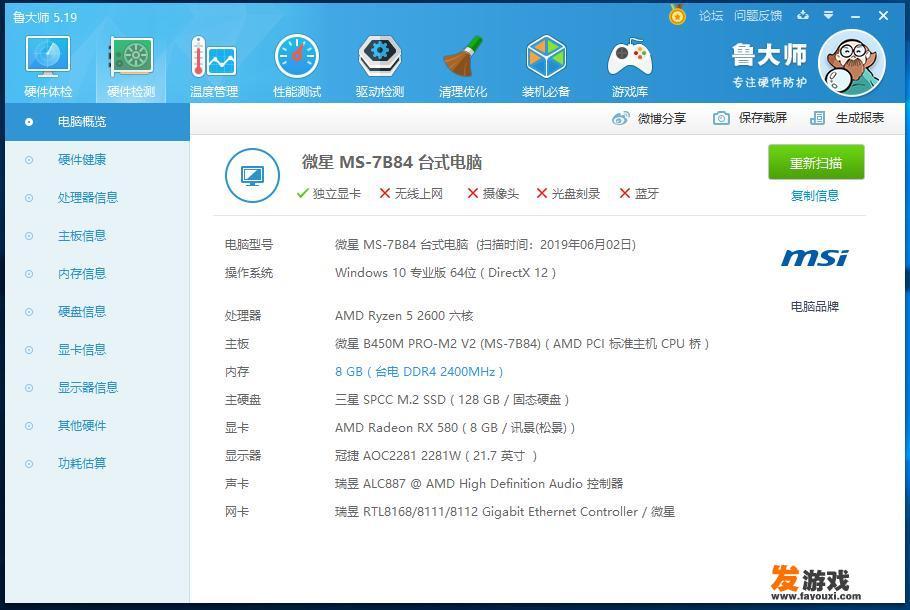Click processor value AMD Ryzen 5 2600 六核

(404, 316)
